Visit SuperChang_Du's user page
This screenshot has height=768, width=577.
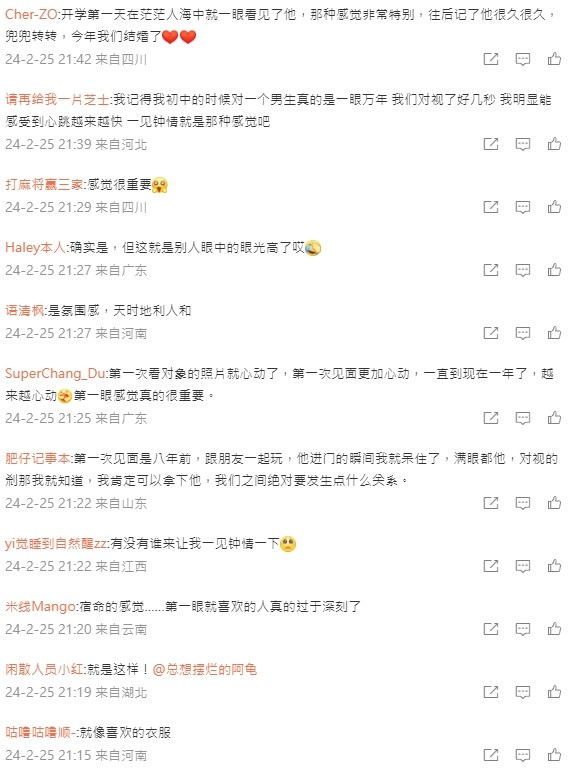[55, 374]
